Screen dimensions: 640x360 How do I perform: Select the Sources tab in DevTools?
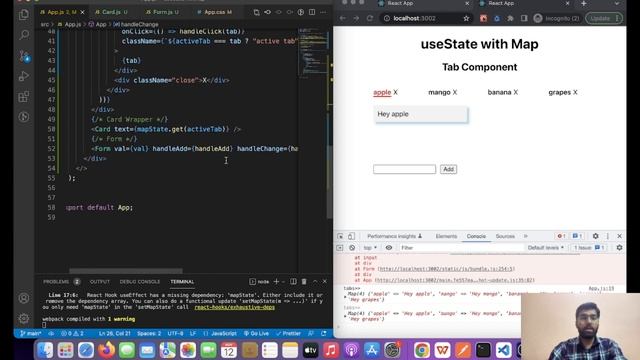click(x=505, y=236)
